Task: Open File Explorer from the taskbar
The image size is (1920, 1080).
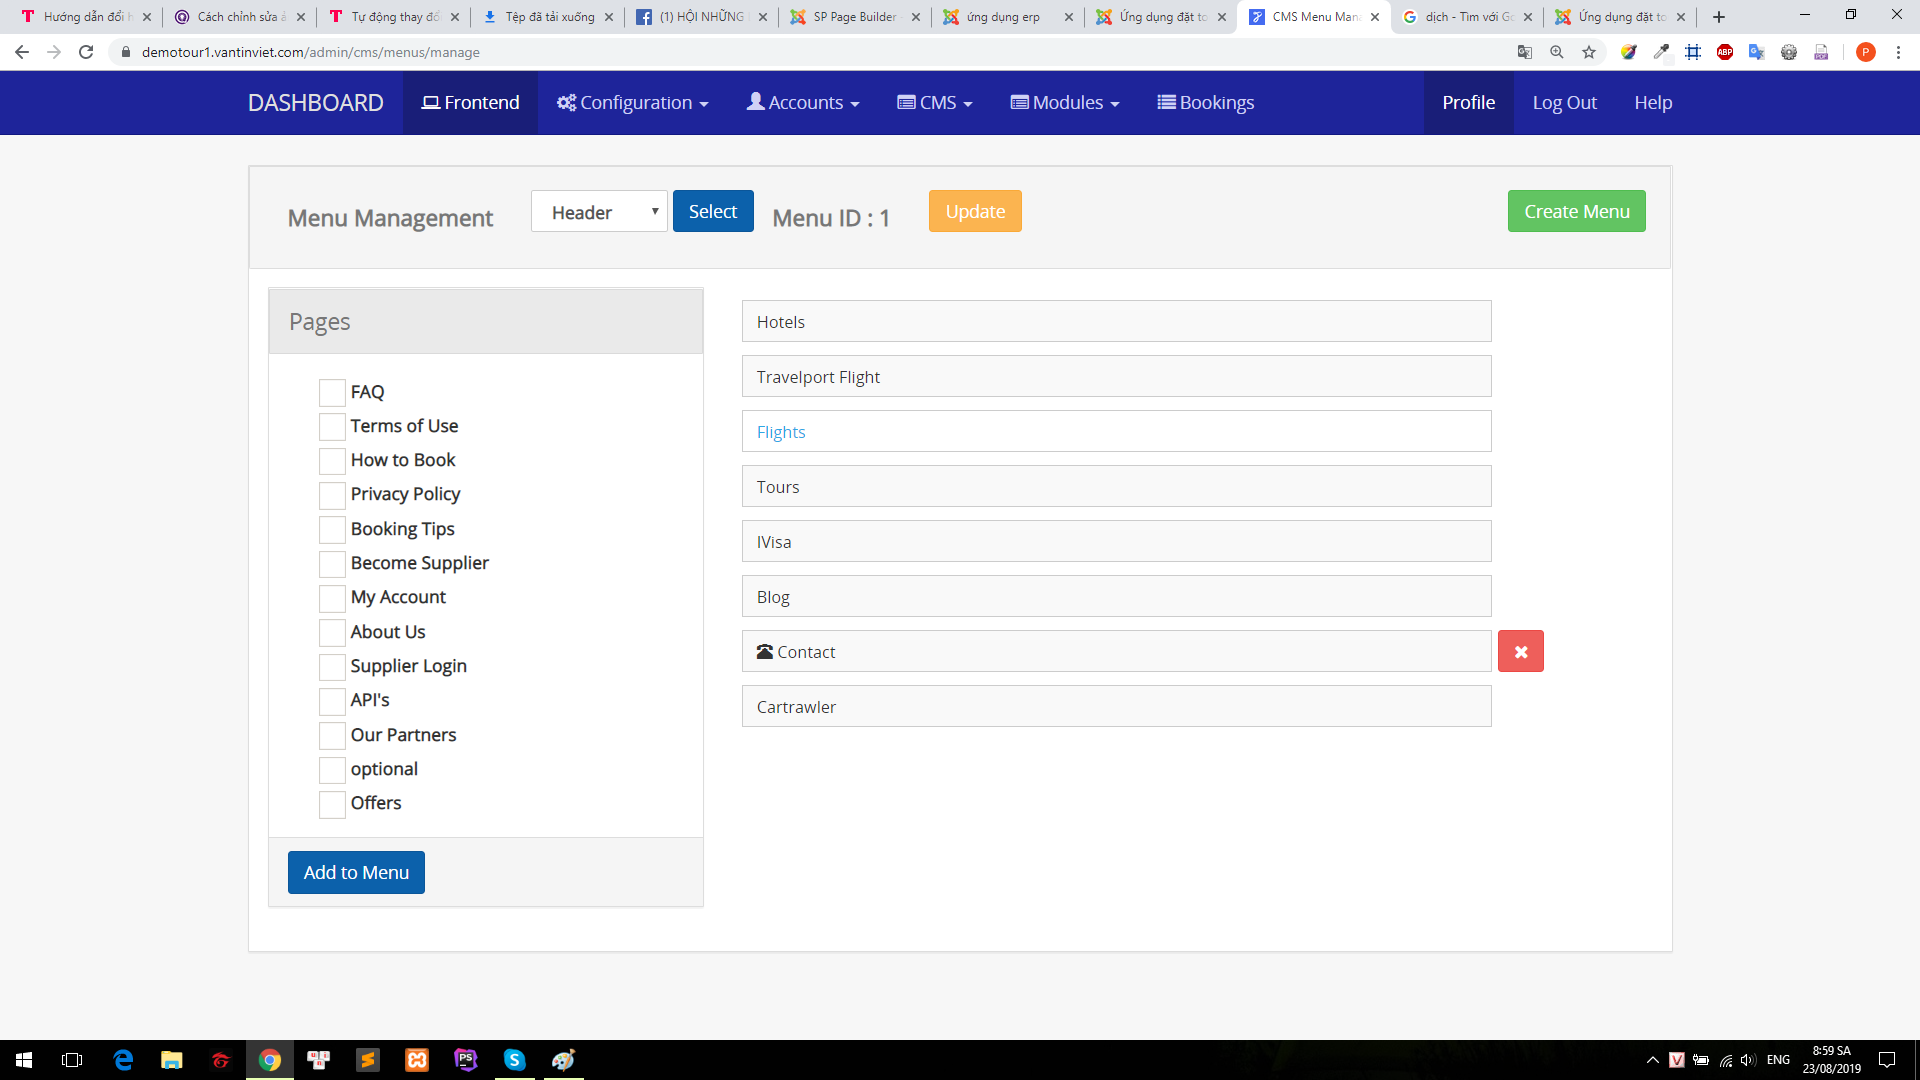Action: click(x=172, y=1060)
